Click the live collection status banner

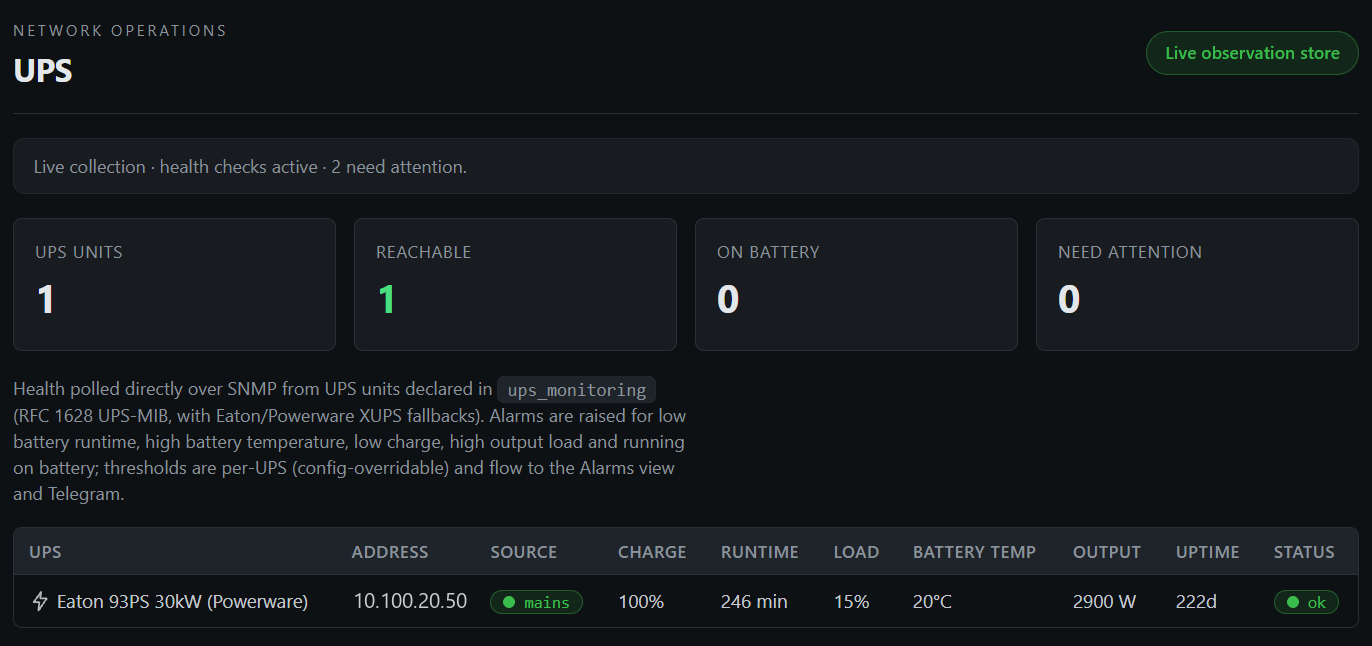point(686,166)
